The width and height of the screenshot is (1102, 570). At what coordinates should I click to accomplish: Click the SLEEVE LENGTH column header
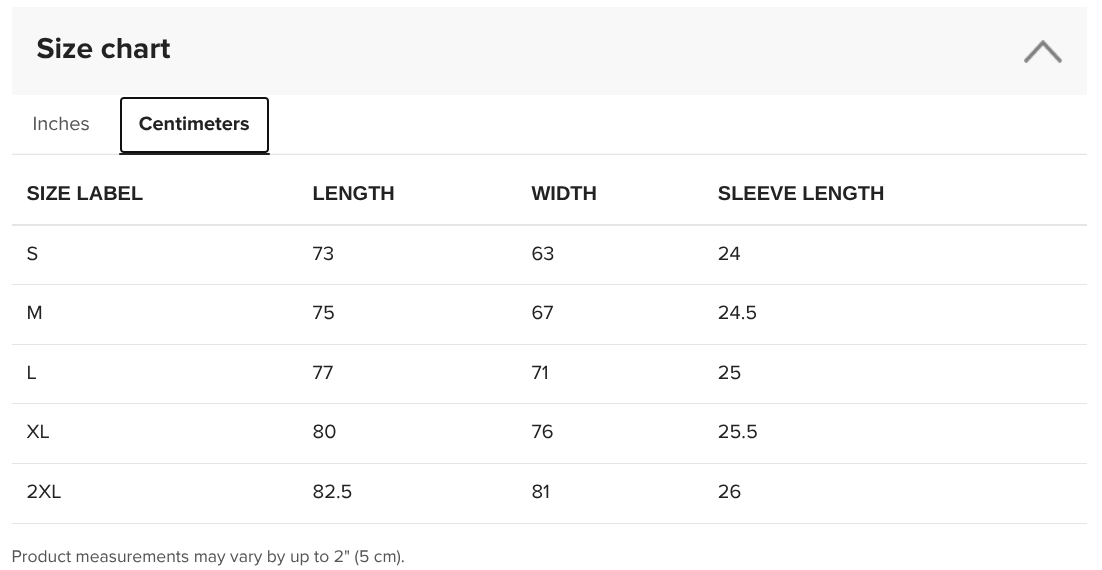click(800, 193)
